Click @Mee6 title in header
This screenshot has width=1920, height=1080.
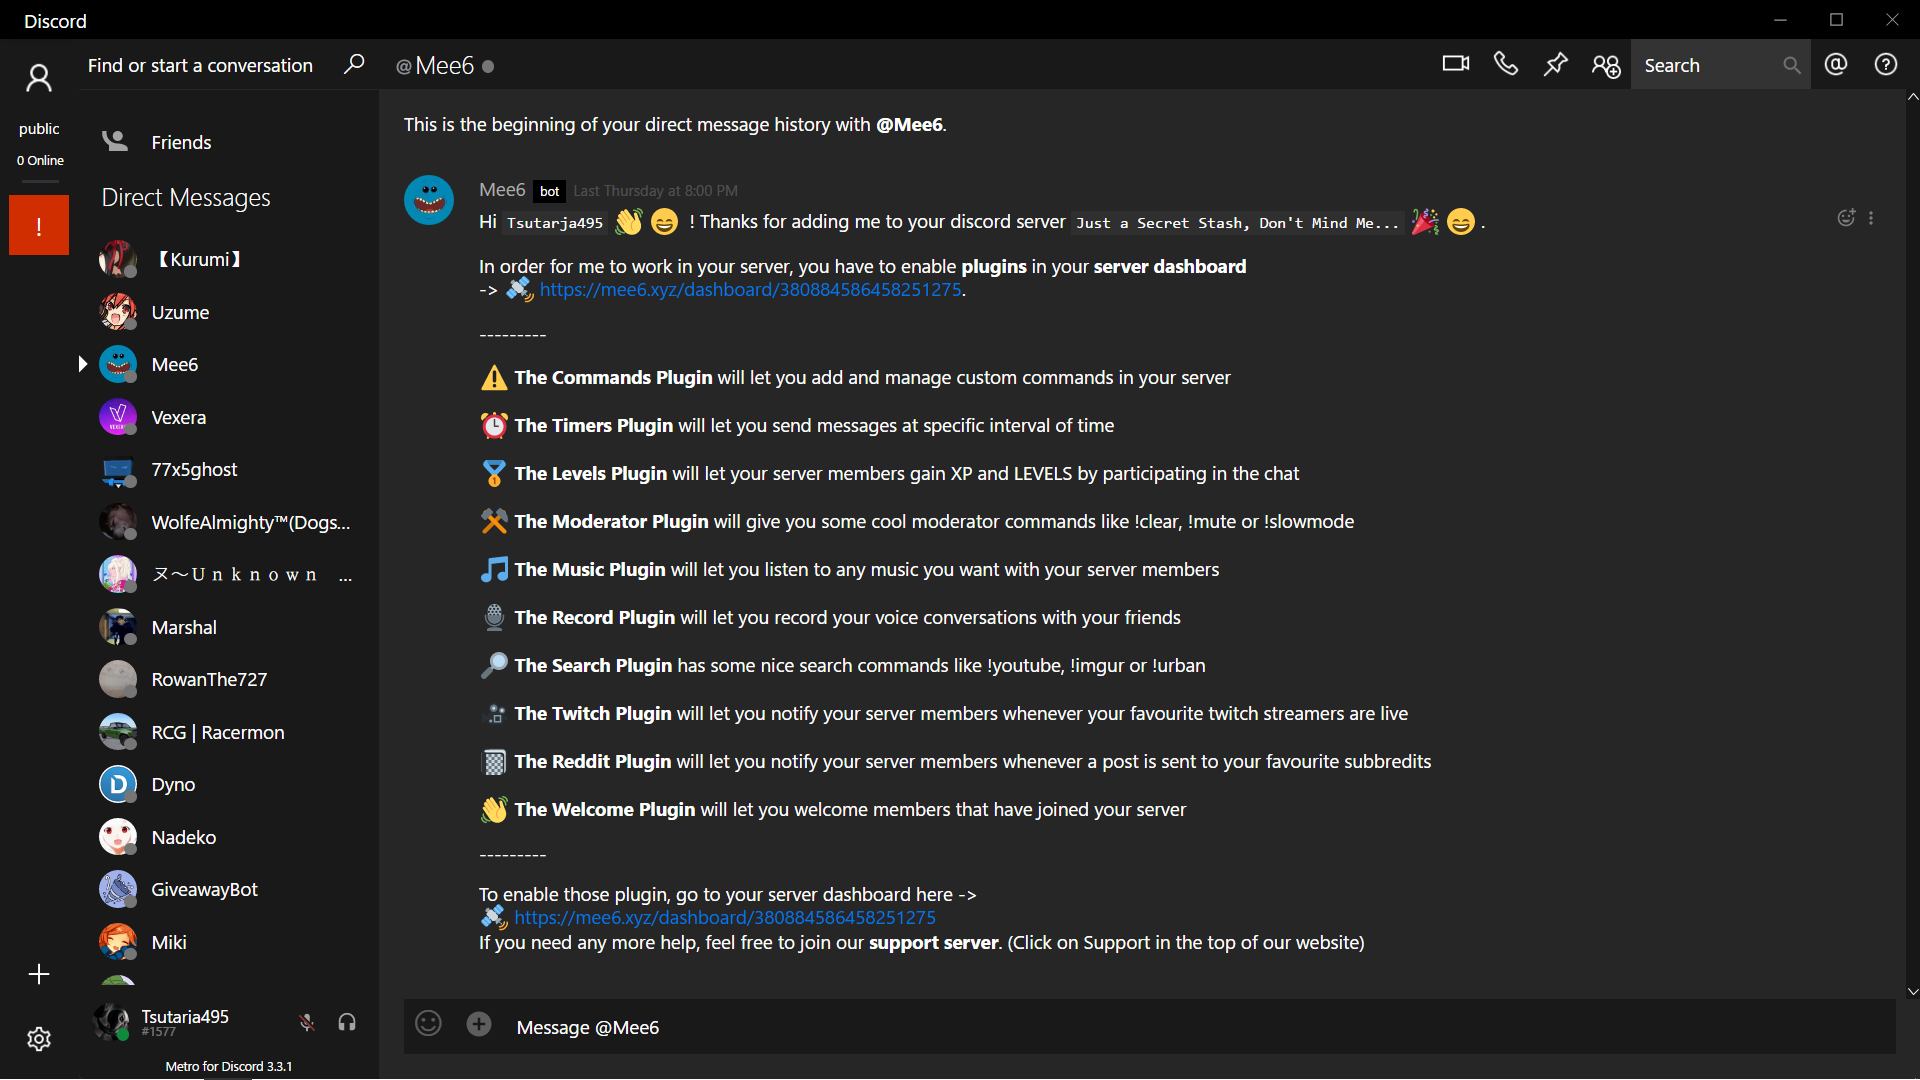435,66
